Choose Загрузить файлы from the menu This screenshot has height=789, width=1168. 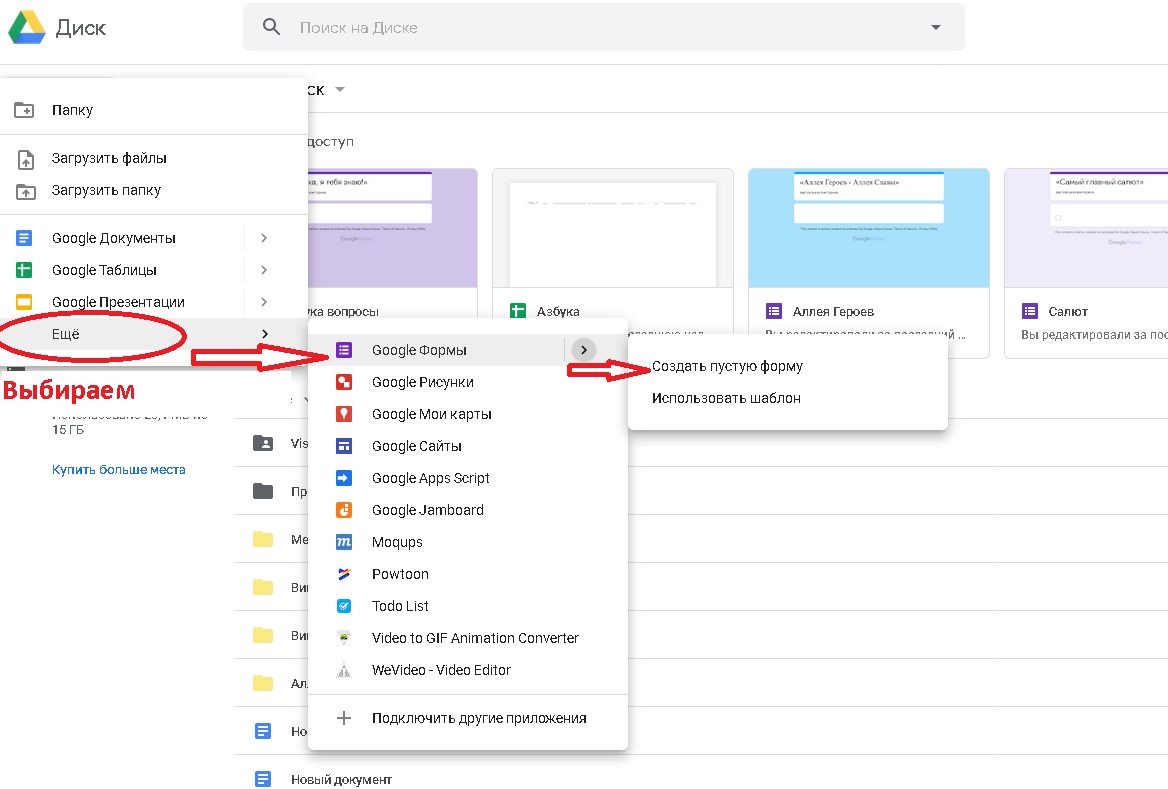153,159
